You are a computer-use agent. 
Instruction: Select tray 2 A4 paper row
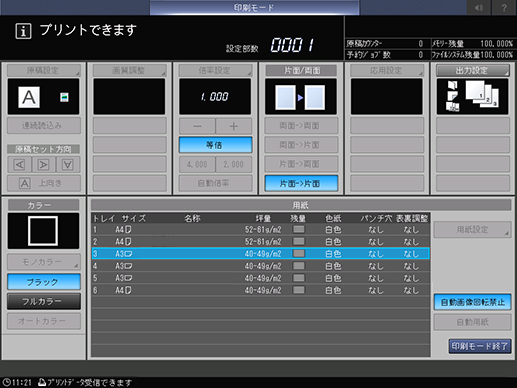(261, 242)
